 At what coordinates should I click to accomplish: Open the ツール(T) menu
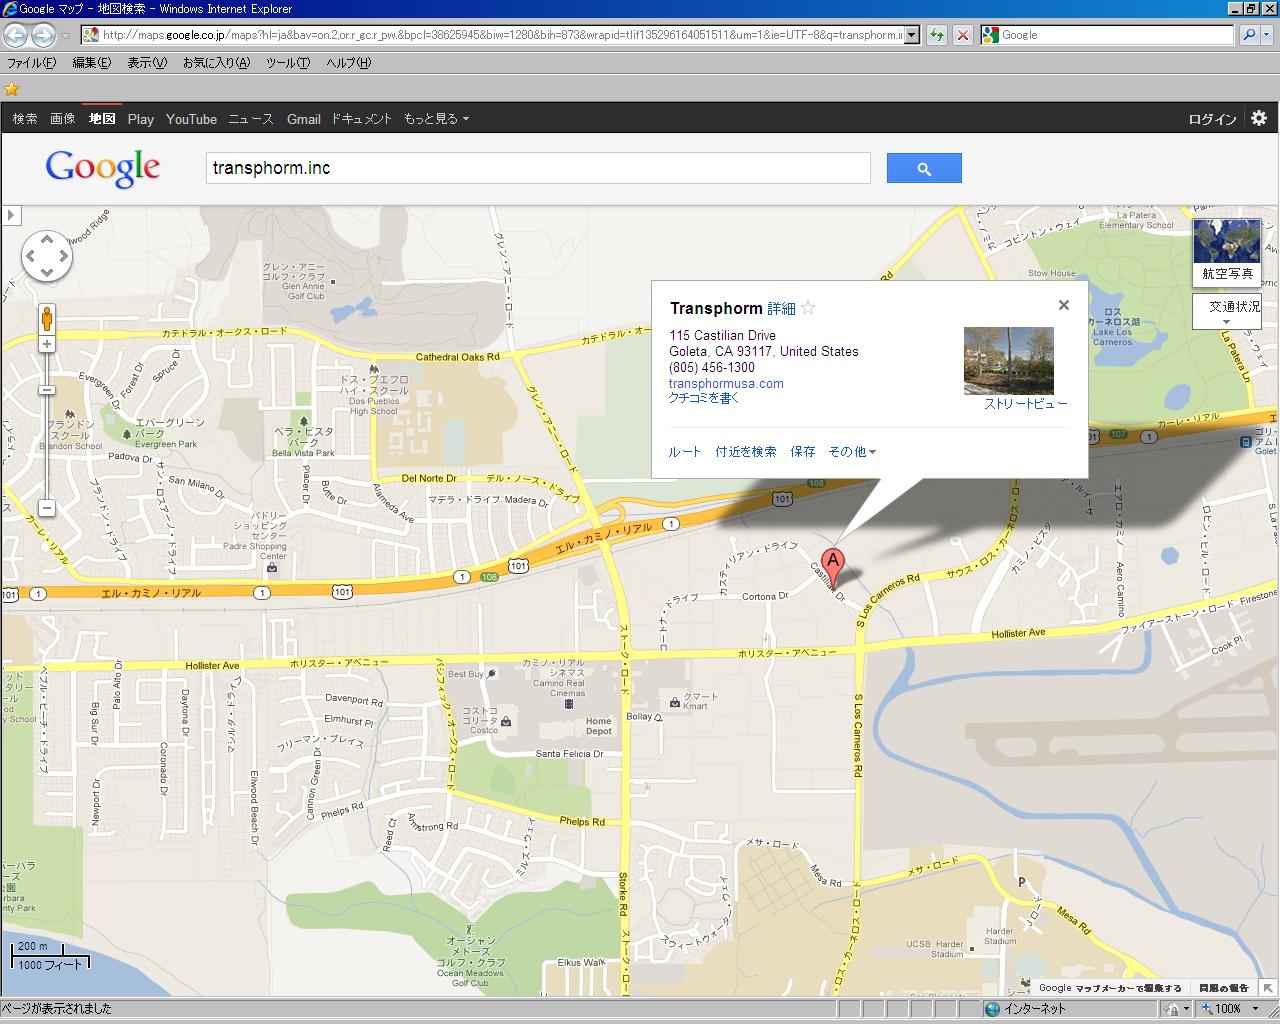[288, 63]
